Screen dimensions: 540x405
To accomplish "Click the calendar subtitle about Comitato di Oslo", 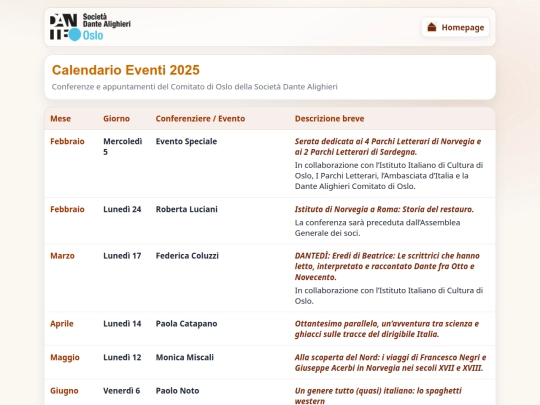I will tap(195, 87).
